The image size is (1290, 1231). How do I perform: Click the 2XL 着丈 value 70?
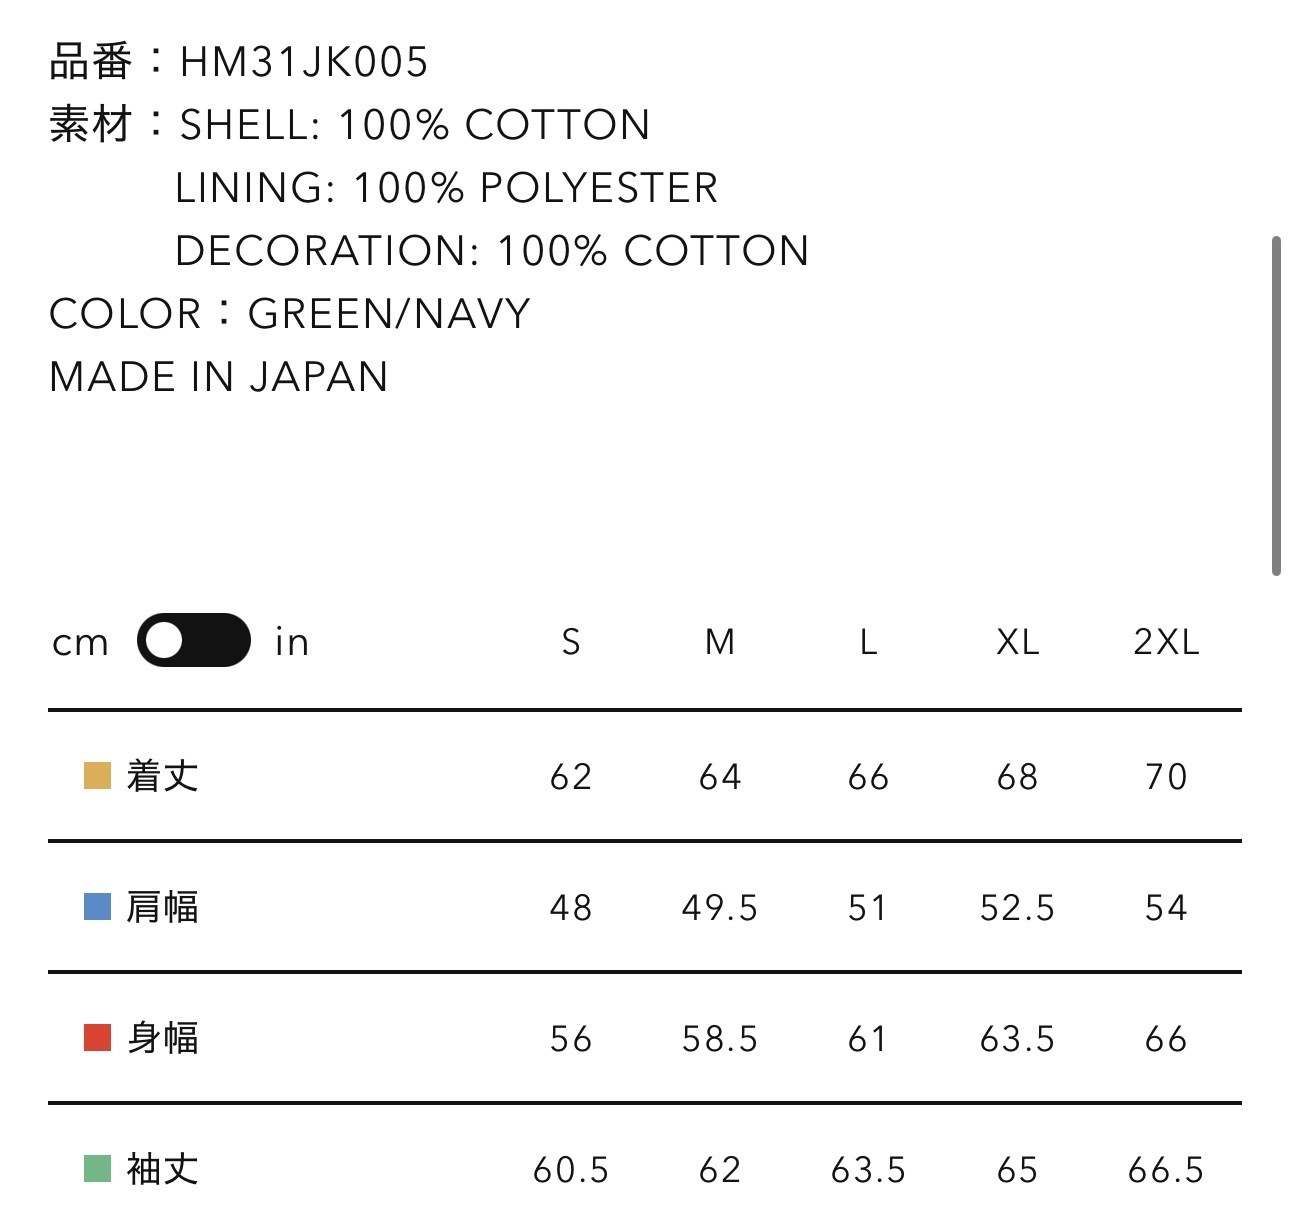pyautogui.click(x=1166, y=777)
